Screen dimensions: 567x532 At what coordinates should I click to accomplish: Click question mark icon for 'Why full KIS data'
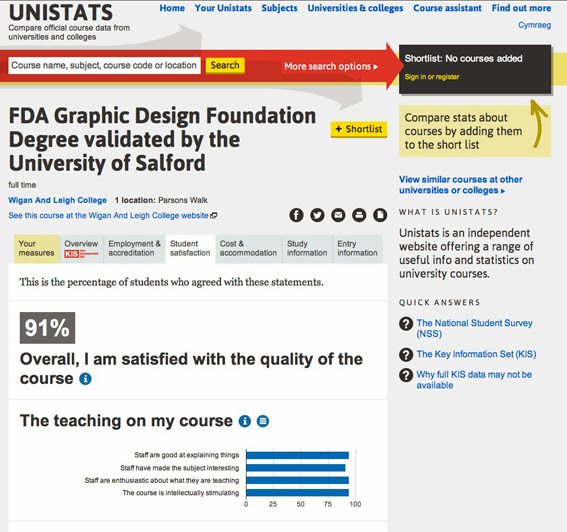coord(406,375)
